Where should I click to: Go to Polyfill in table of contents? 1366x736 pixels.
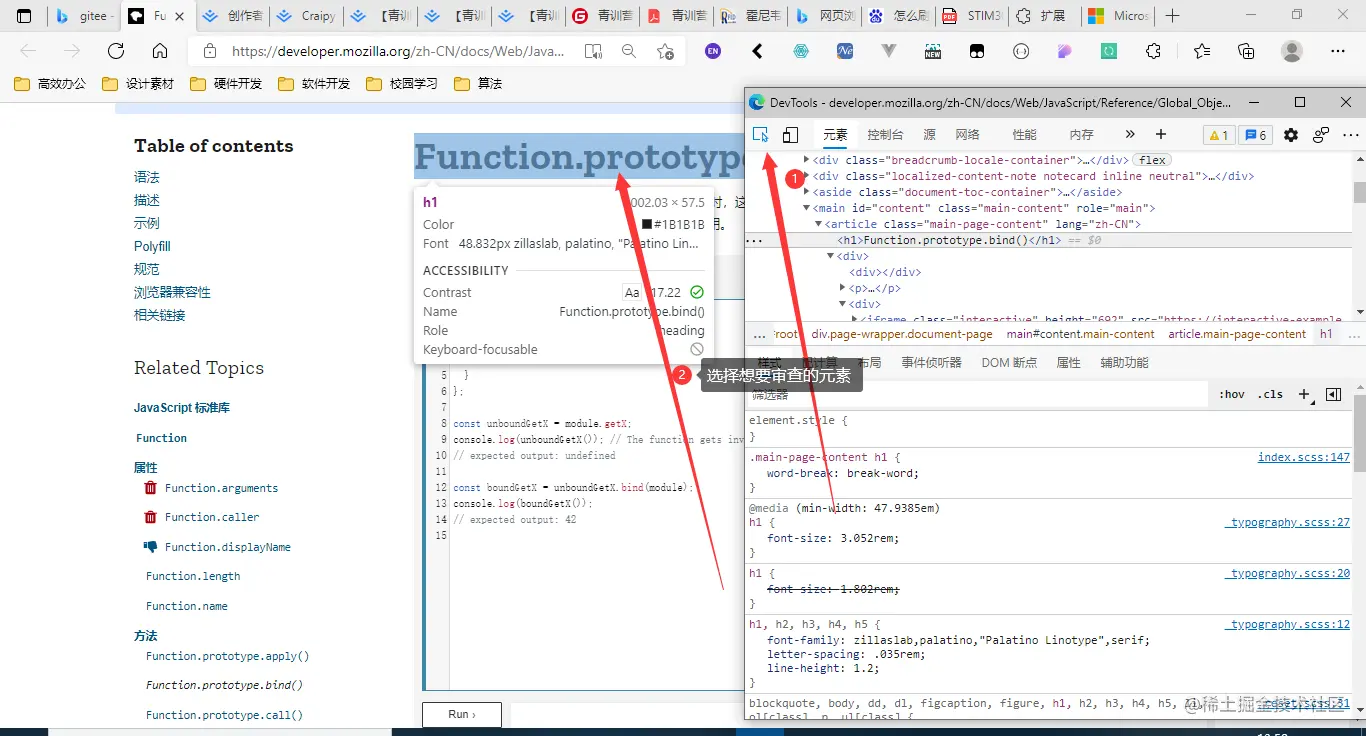pyautogui.click(x=152, y=246)
